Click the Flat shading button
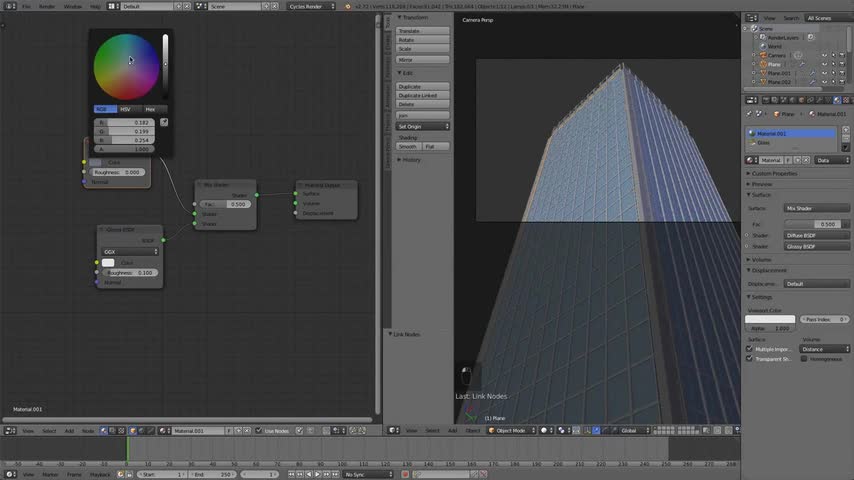Screen dimensions: 854x480 (436, 147)
